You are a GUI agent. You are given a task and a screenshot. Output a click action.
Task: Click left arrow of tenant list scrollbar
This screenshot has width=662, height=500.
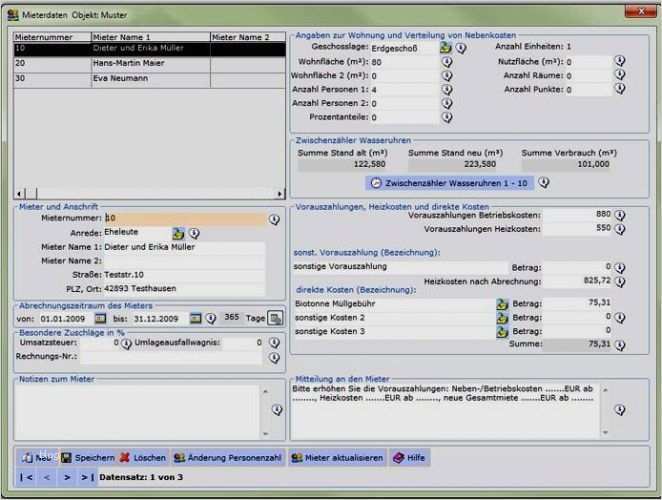(x=19, y=194)
